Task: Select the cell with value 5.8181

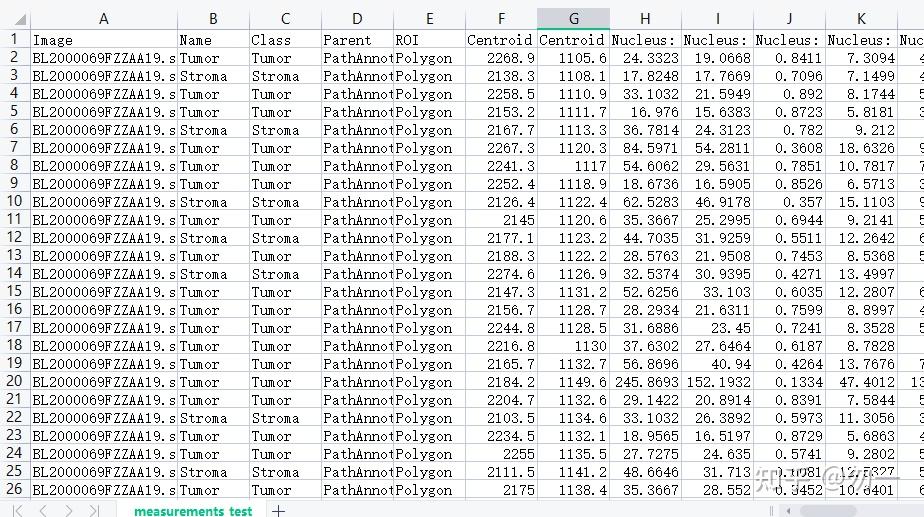Action: pyautogui.click(x=862, y=112)
